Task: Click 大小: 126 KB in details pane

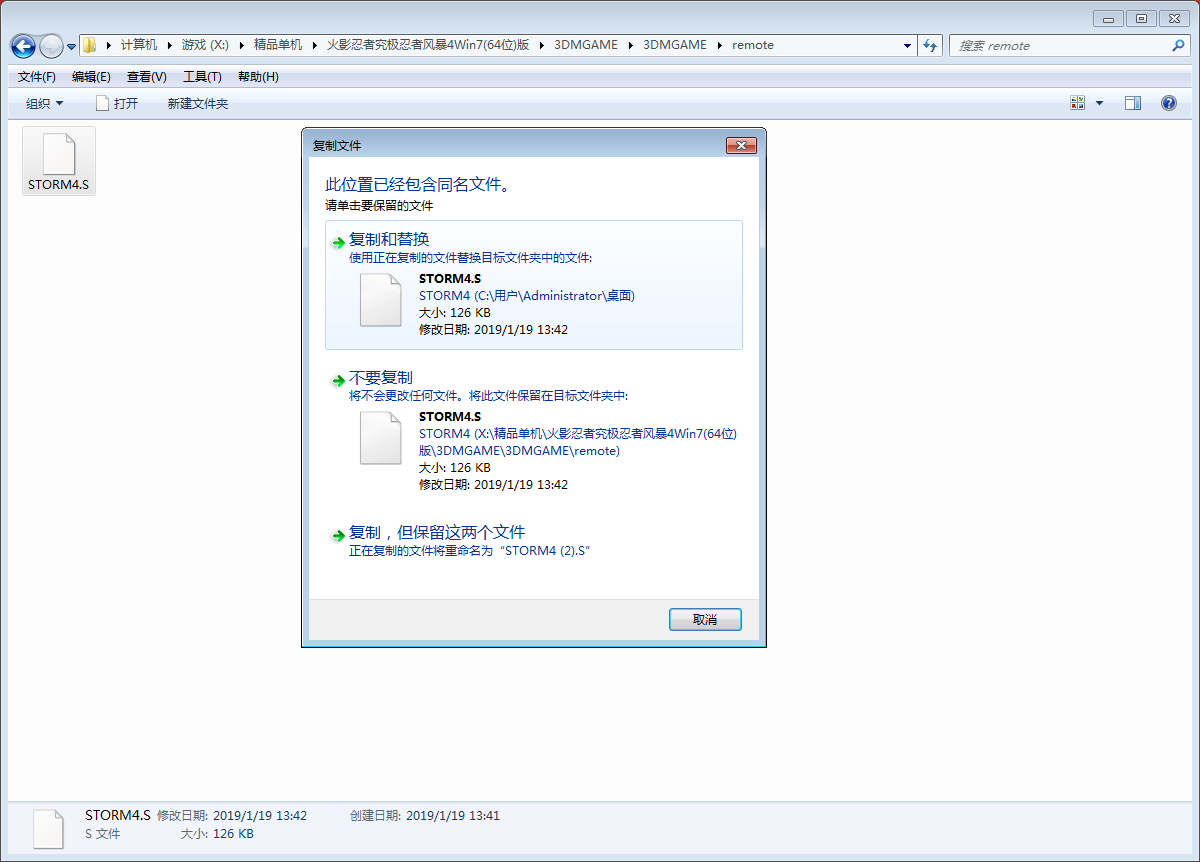Action: click(217, 834)
